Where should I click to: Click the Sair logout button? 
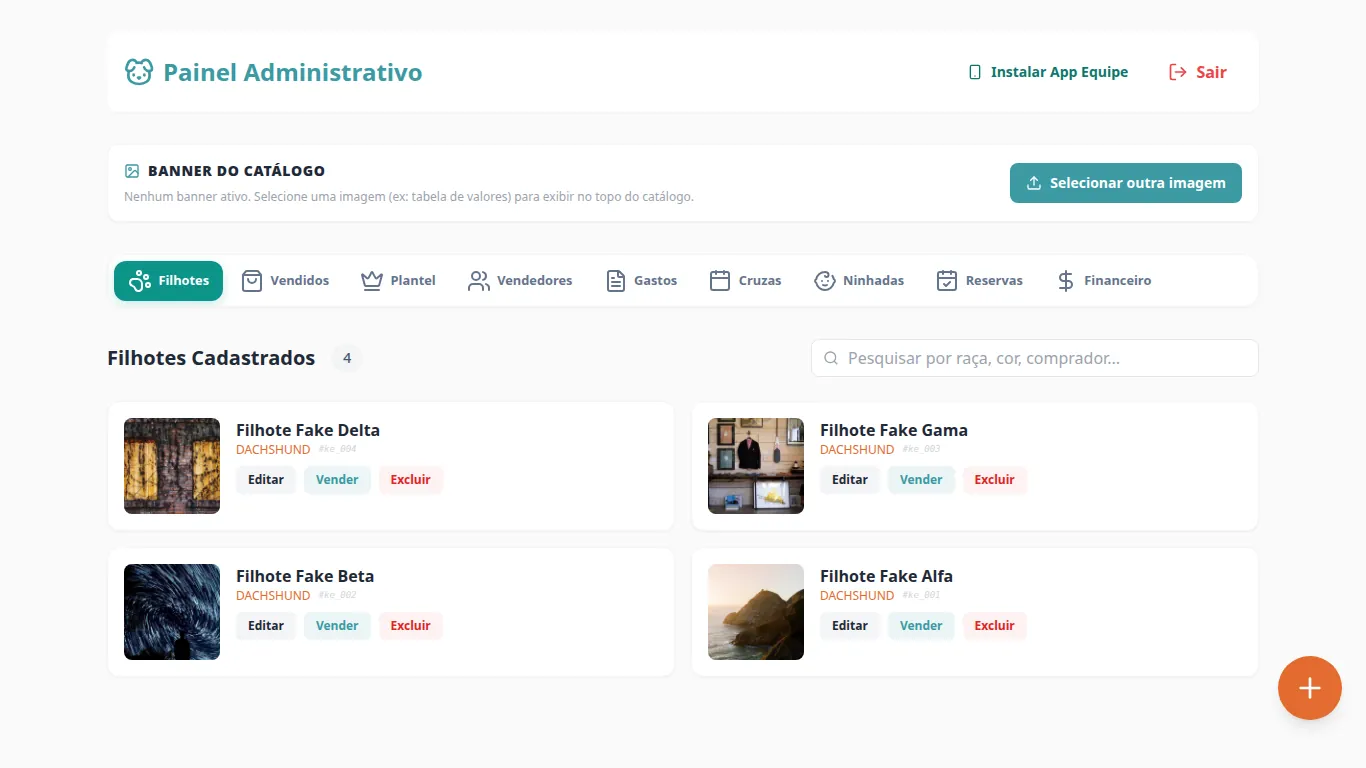pos(1198,72)
